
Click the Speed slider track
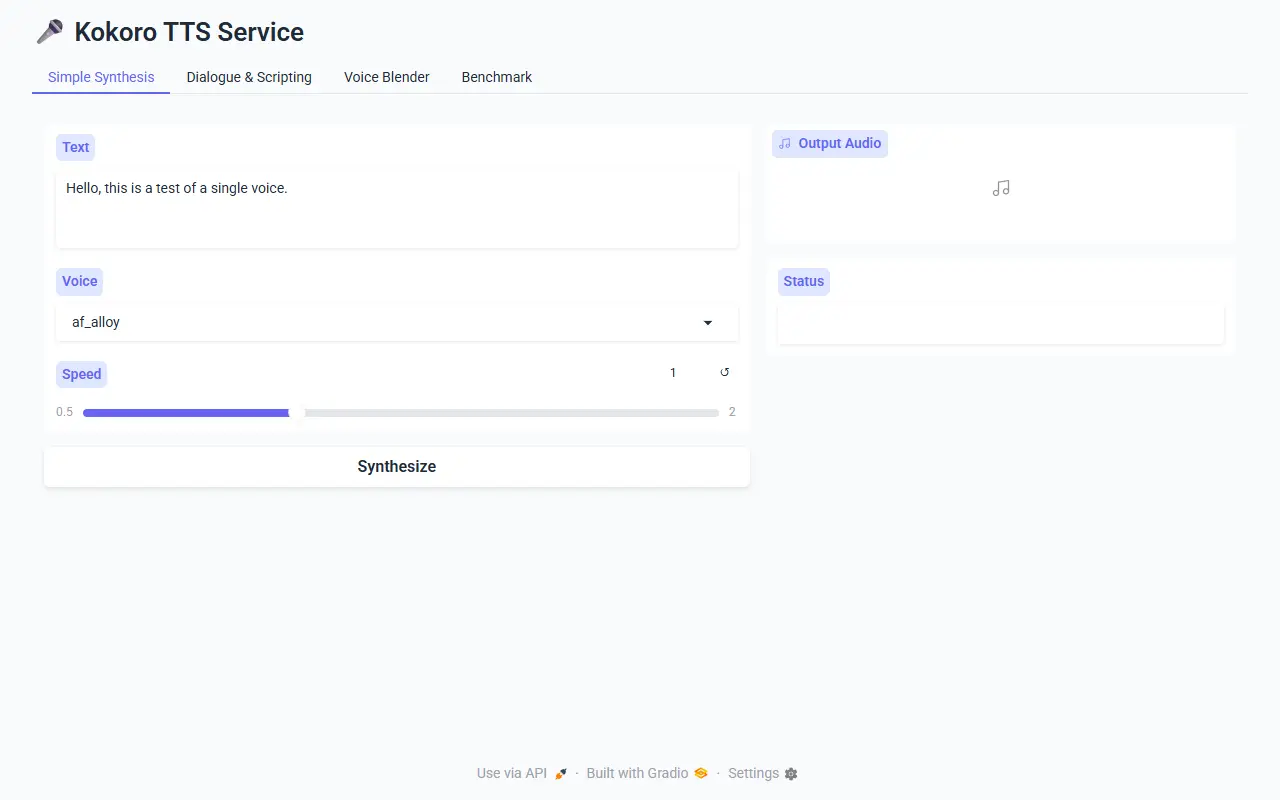tap(401, 413)
